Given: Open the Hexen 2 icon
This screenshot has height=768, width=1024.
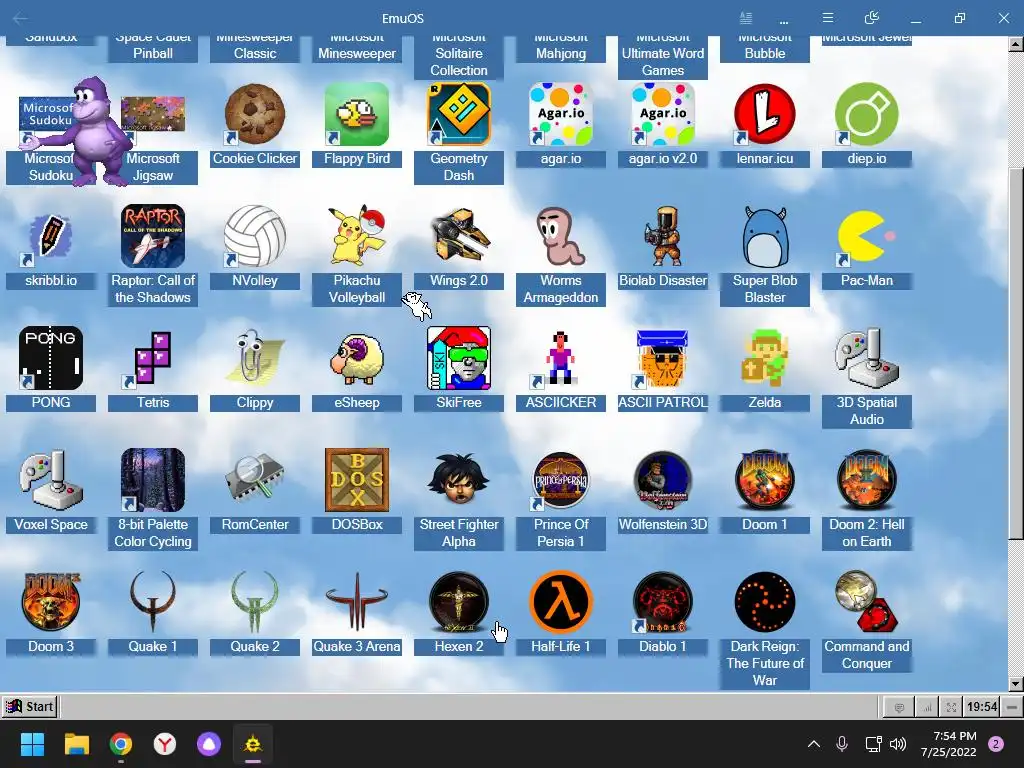Looking at the screenshot, I should 458,603.
